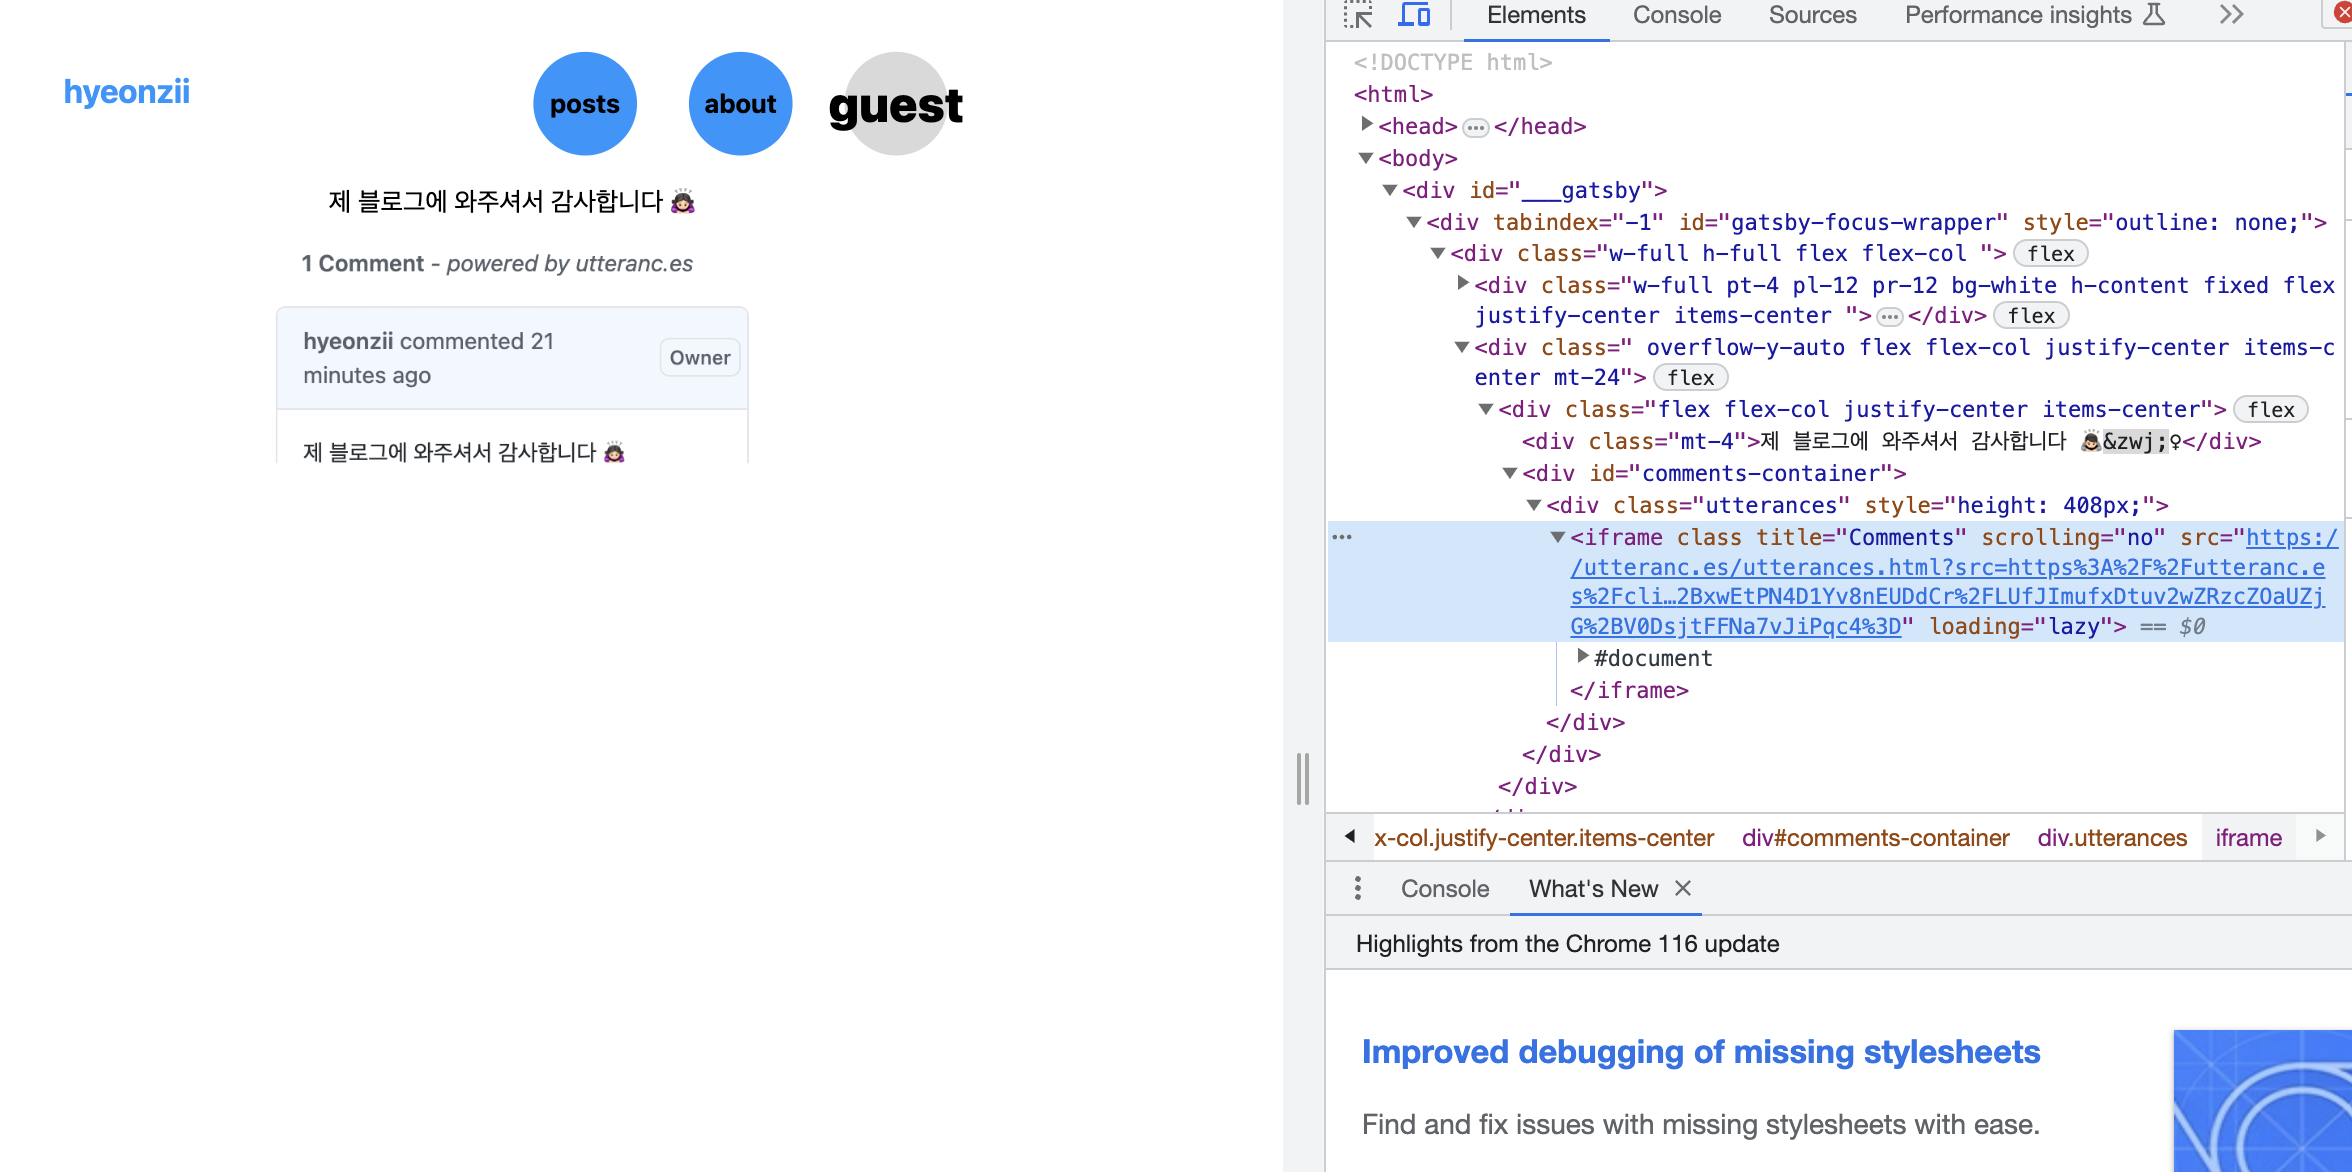Select the div.utterances breadcrumb
Screen dimensions: 2352x1172
2112,838
